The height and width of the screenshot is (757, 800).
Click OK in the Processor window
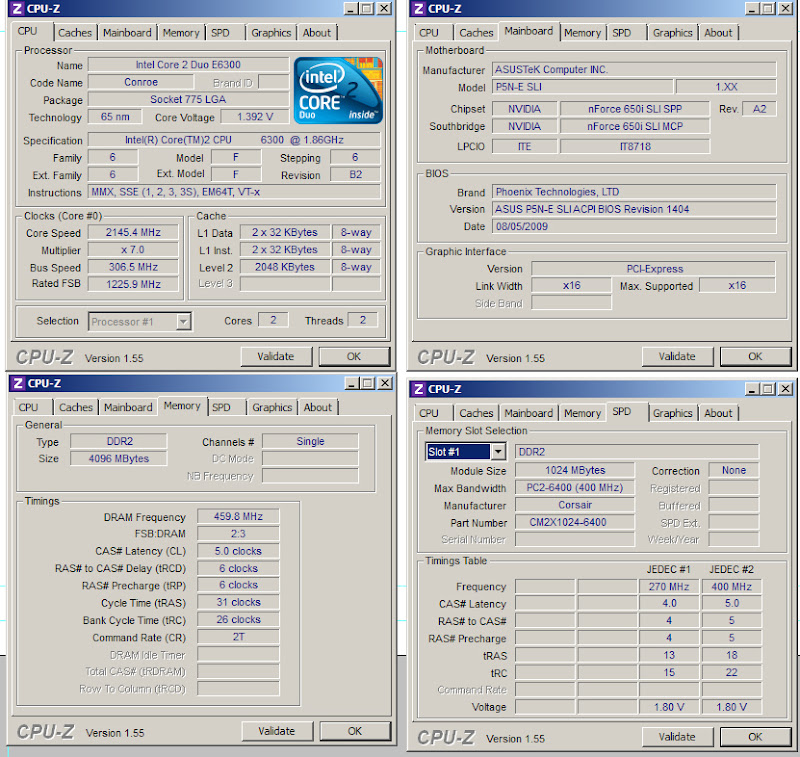coord(354,357)
